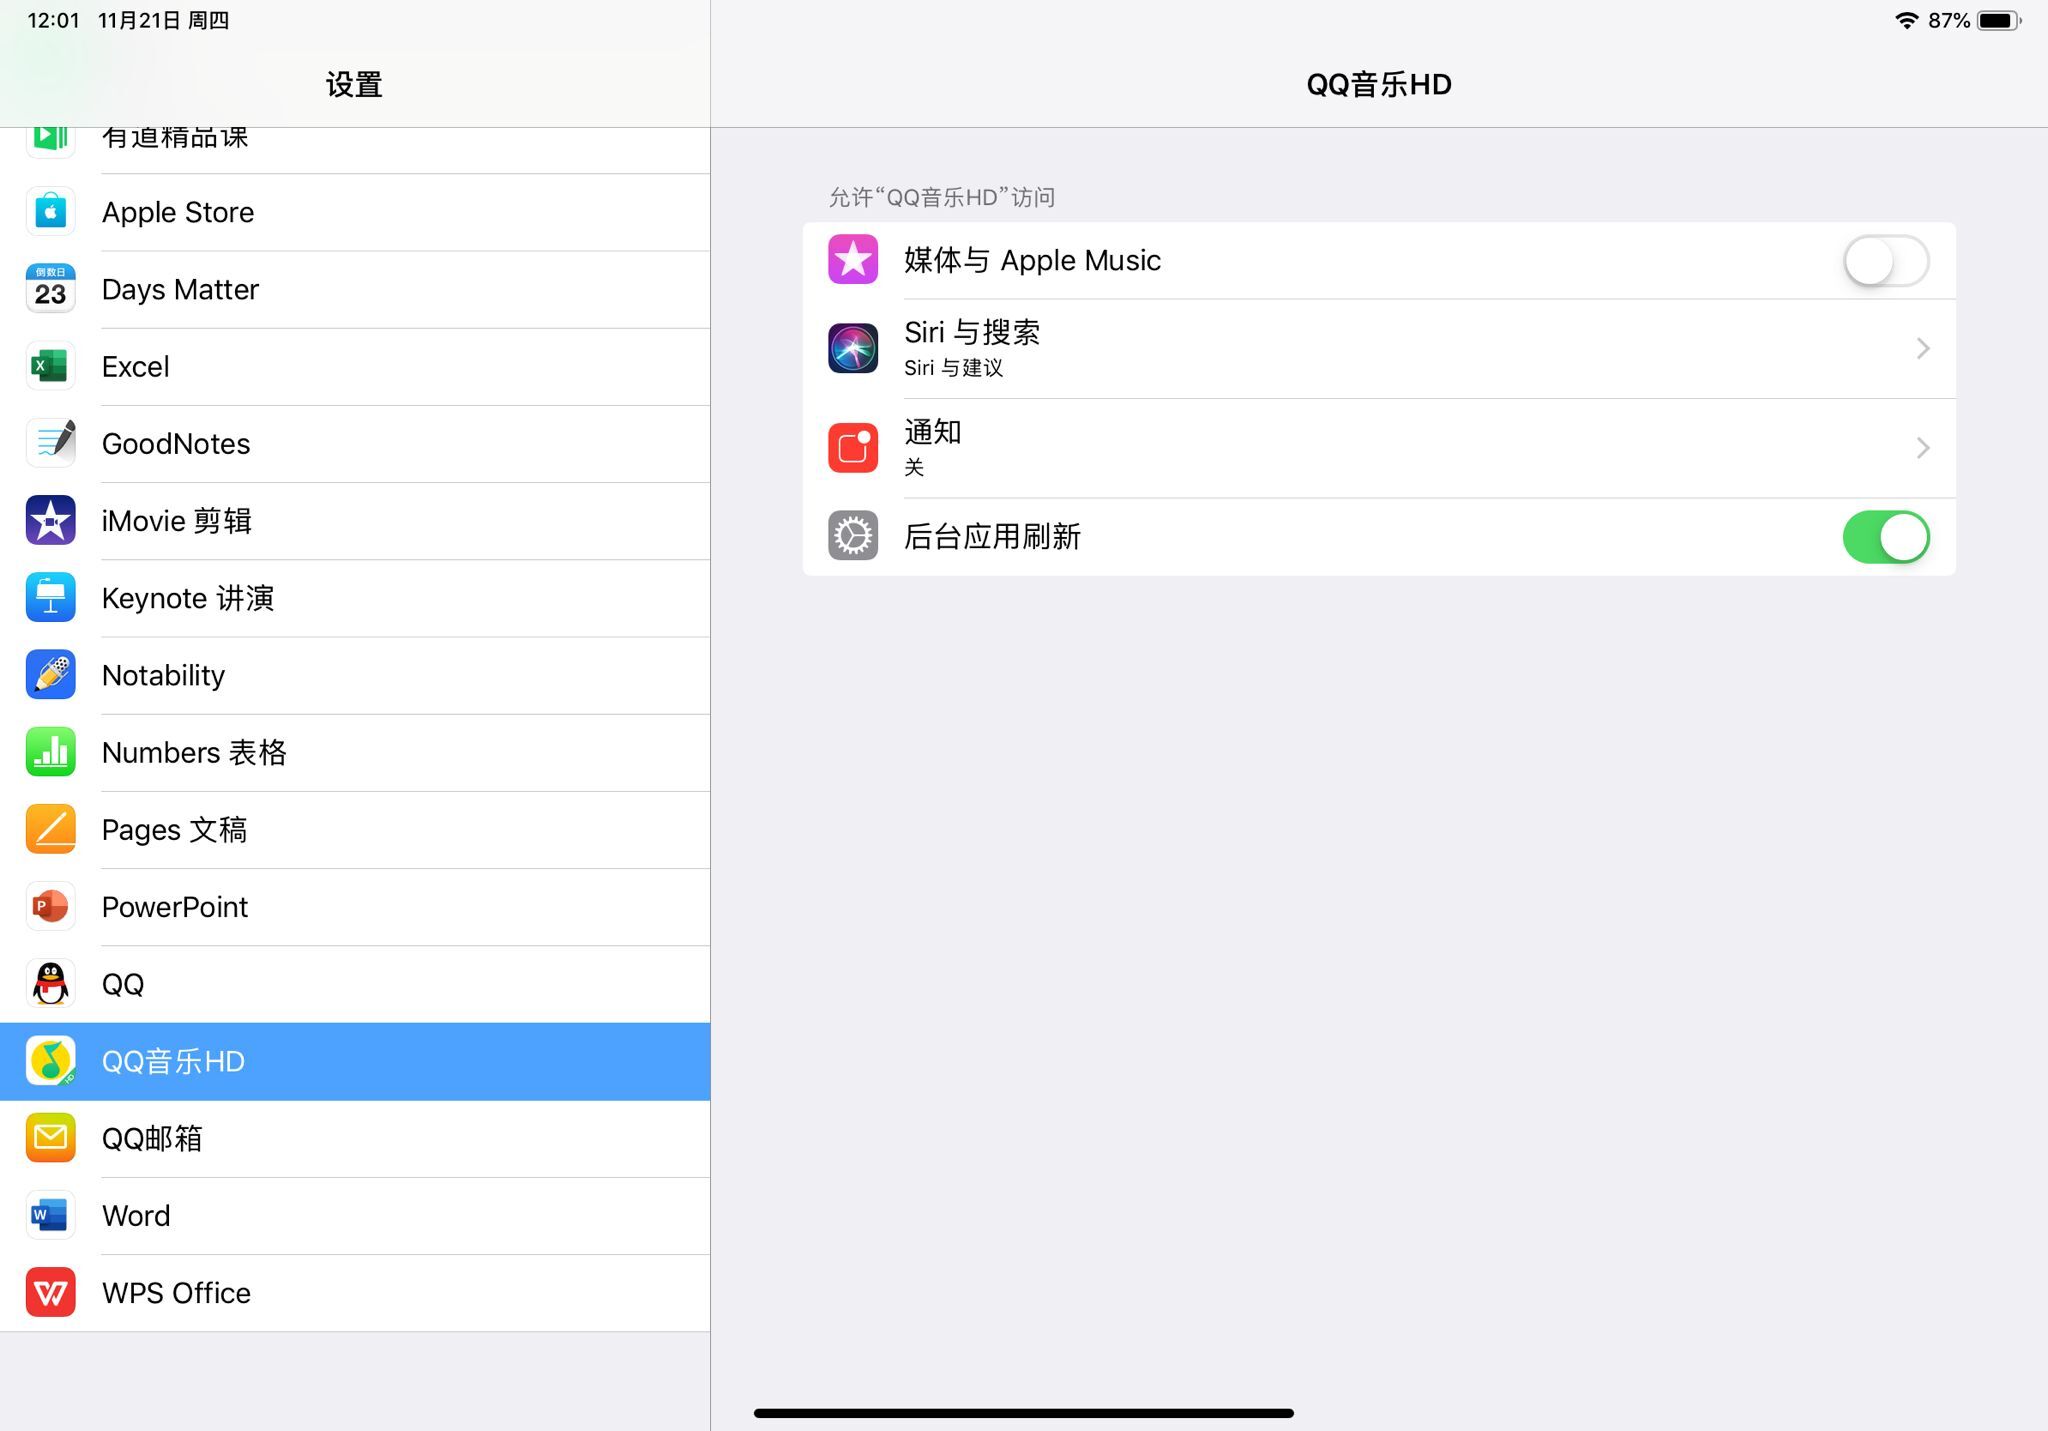The image size is (2048, 1431).
Task: Open PowerPoint settings entry
Action: click(175, 907)
